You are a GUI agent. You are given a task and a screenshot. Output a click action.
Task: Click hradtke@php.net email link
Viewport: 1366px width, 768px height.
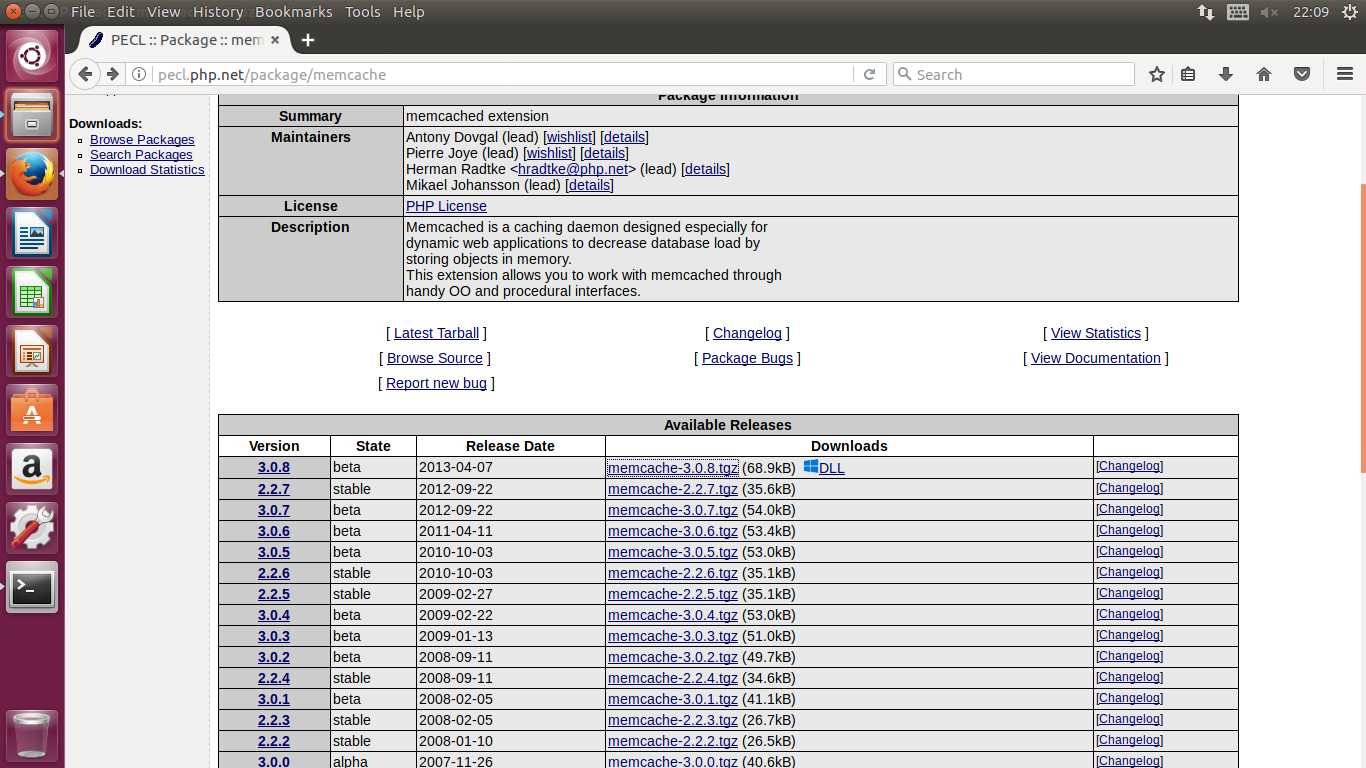tap(573, 169)
